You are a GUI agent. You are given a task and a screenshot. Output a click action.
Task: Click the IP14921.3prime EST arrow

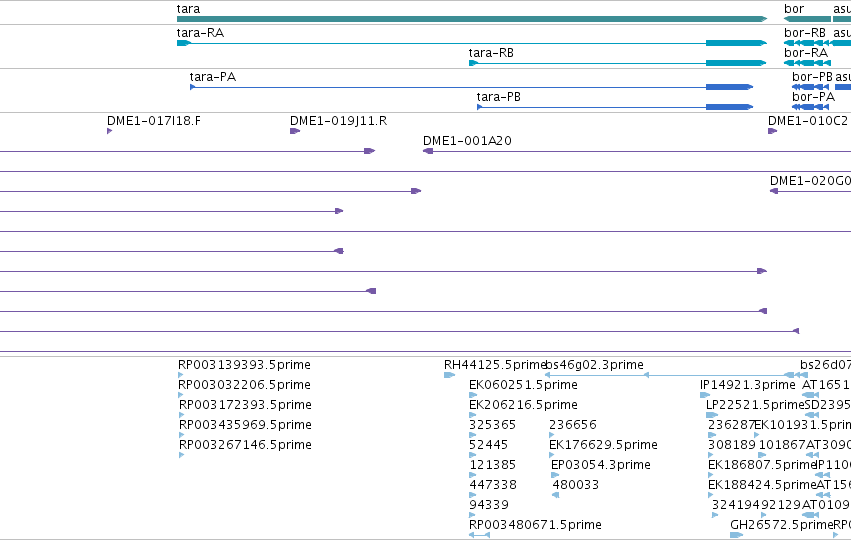pos(705,395)
